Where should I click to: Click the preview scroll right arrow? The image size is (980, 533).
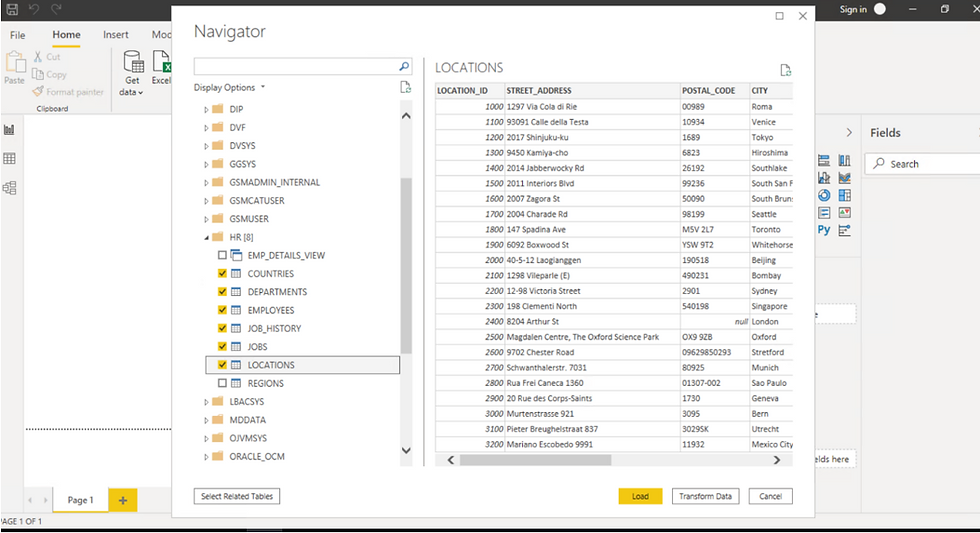(x=776, y=460)
